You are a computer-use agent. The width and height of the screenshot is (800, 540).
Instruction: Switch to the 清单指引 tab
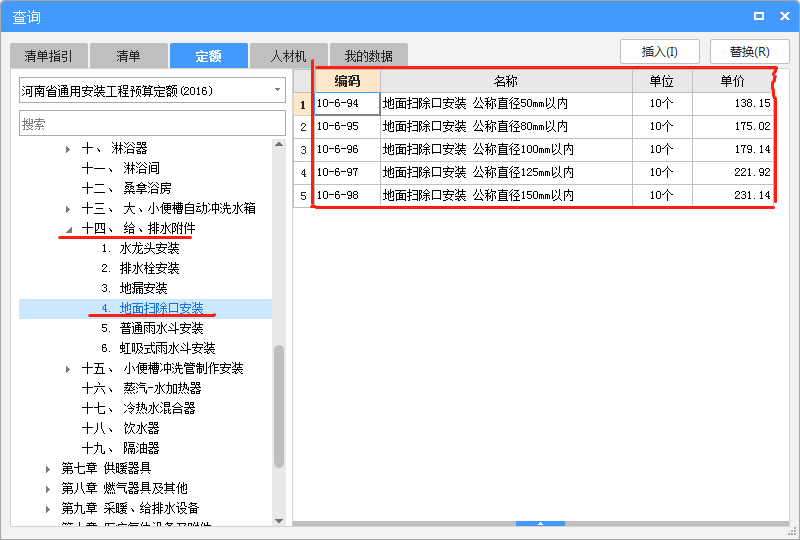pos(49,56)
